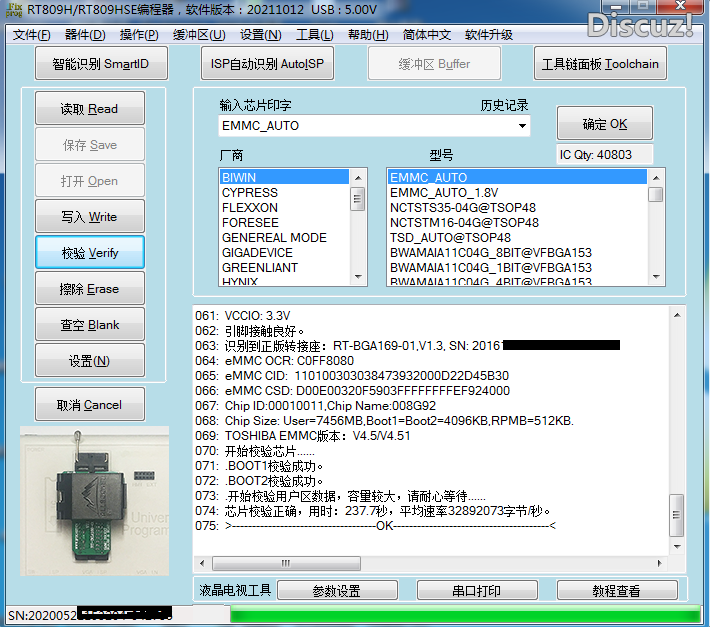Open the 帮助(H) menu
This screenshot has width=710, height=627.
368,35
